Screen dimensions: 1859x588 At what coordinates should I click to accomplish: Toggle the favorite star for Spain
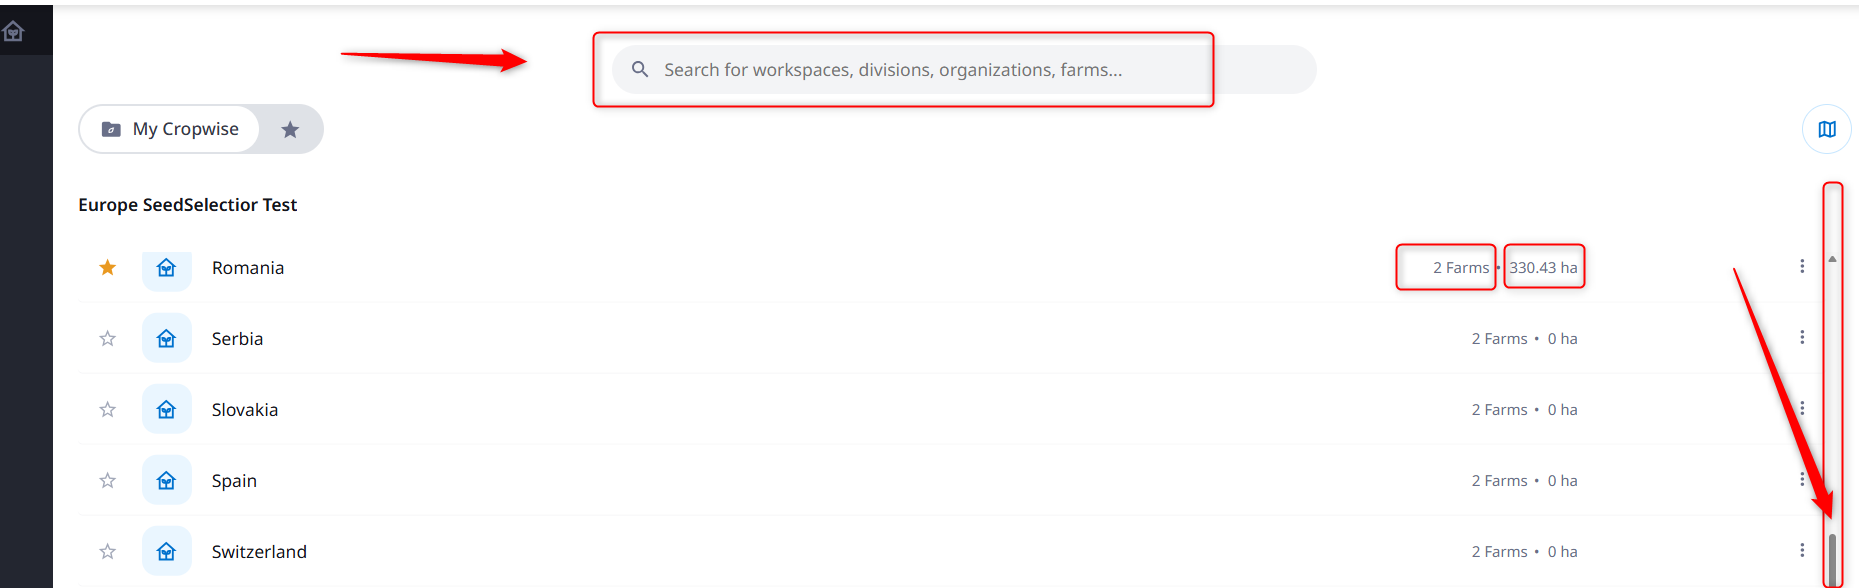pyautogui.click(x=108, y=481)
